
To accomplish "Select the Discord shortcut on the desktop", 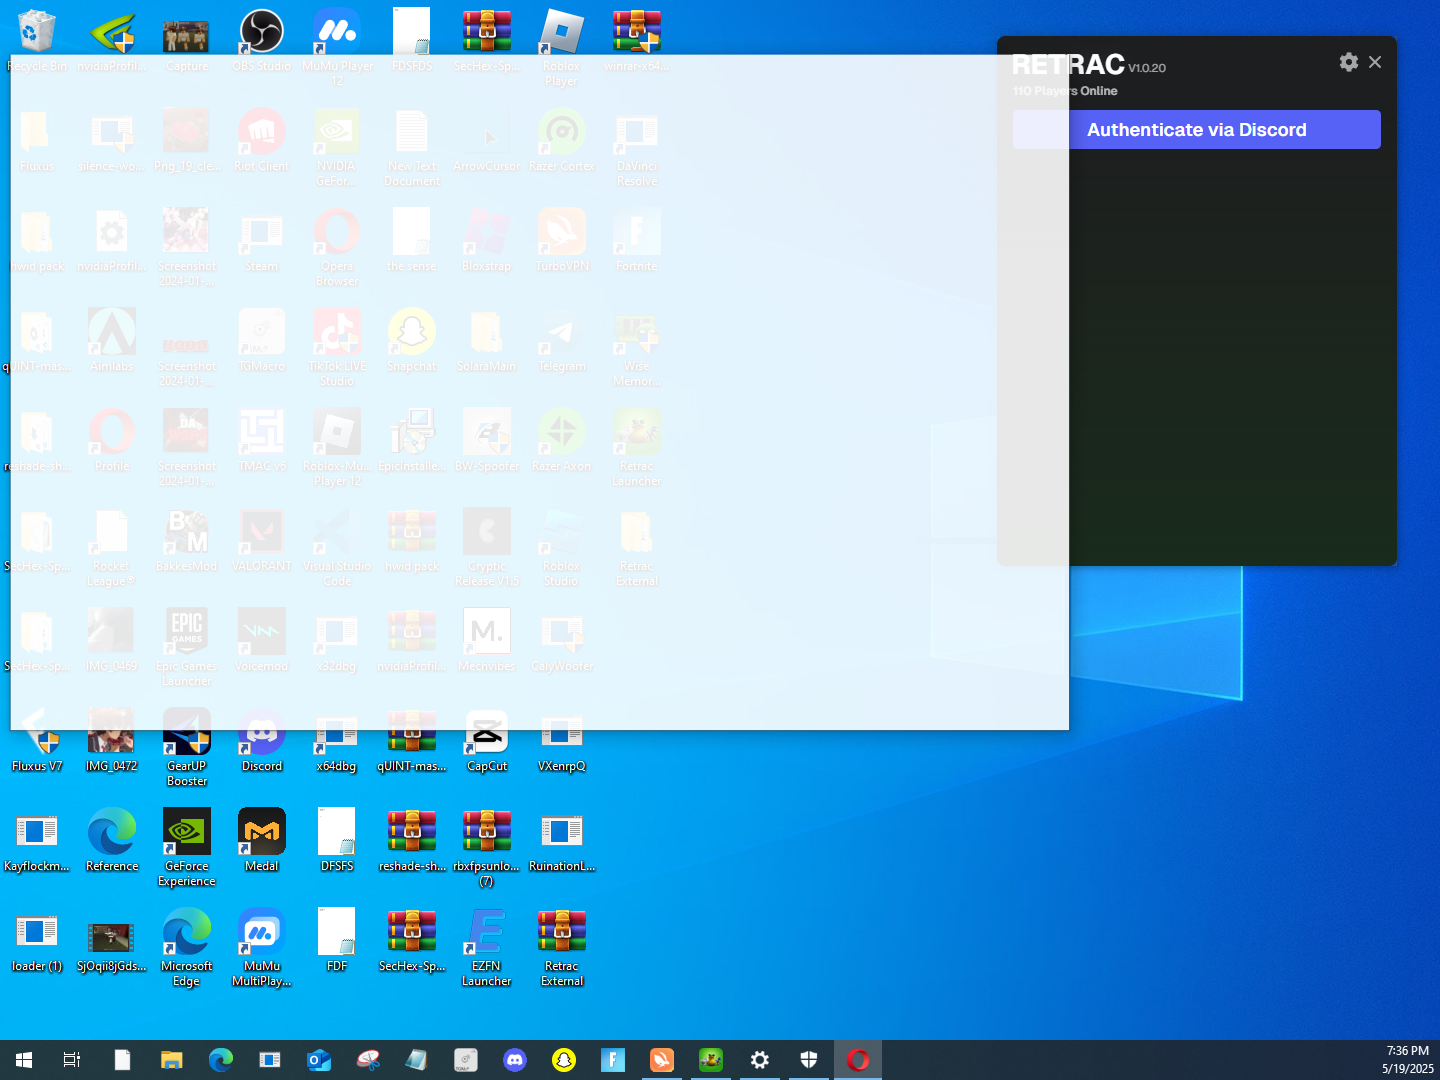I will pos(262,741).
